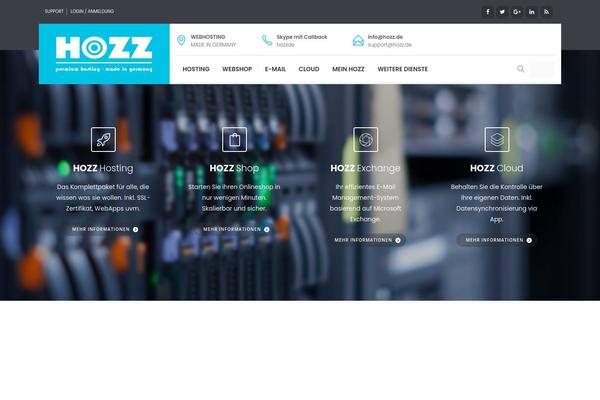Click the envelope icon by info@hozz.de
The width and height of the screenshot is (600, 400).
click(358, 41)
